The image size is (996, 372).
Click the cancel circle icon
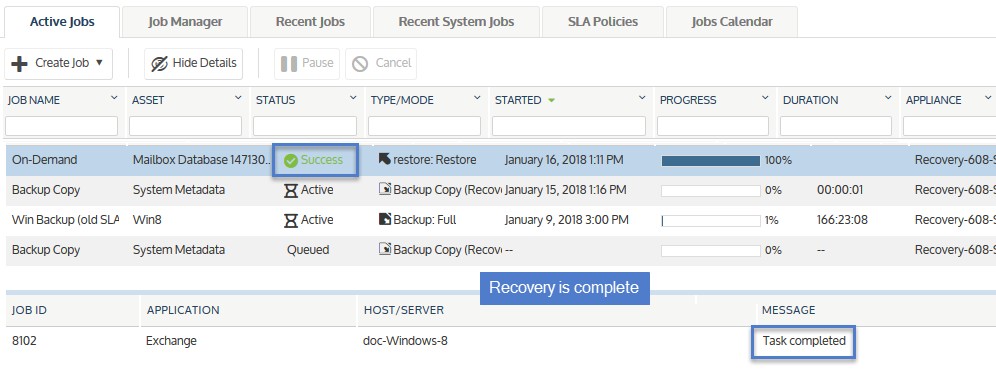point(360,63)
